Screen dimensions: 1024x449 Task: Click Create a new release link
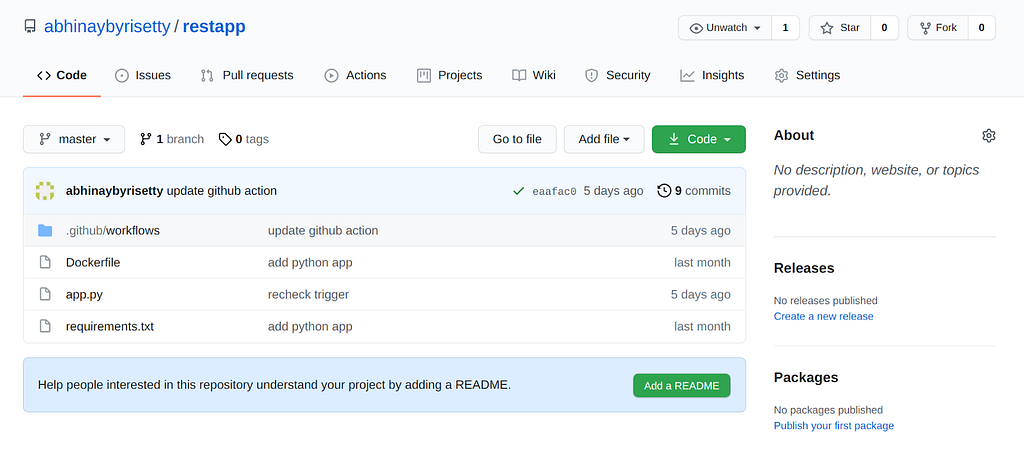824,317
